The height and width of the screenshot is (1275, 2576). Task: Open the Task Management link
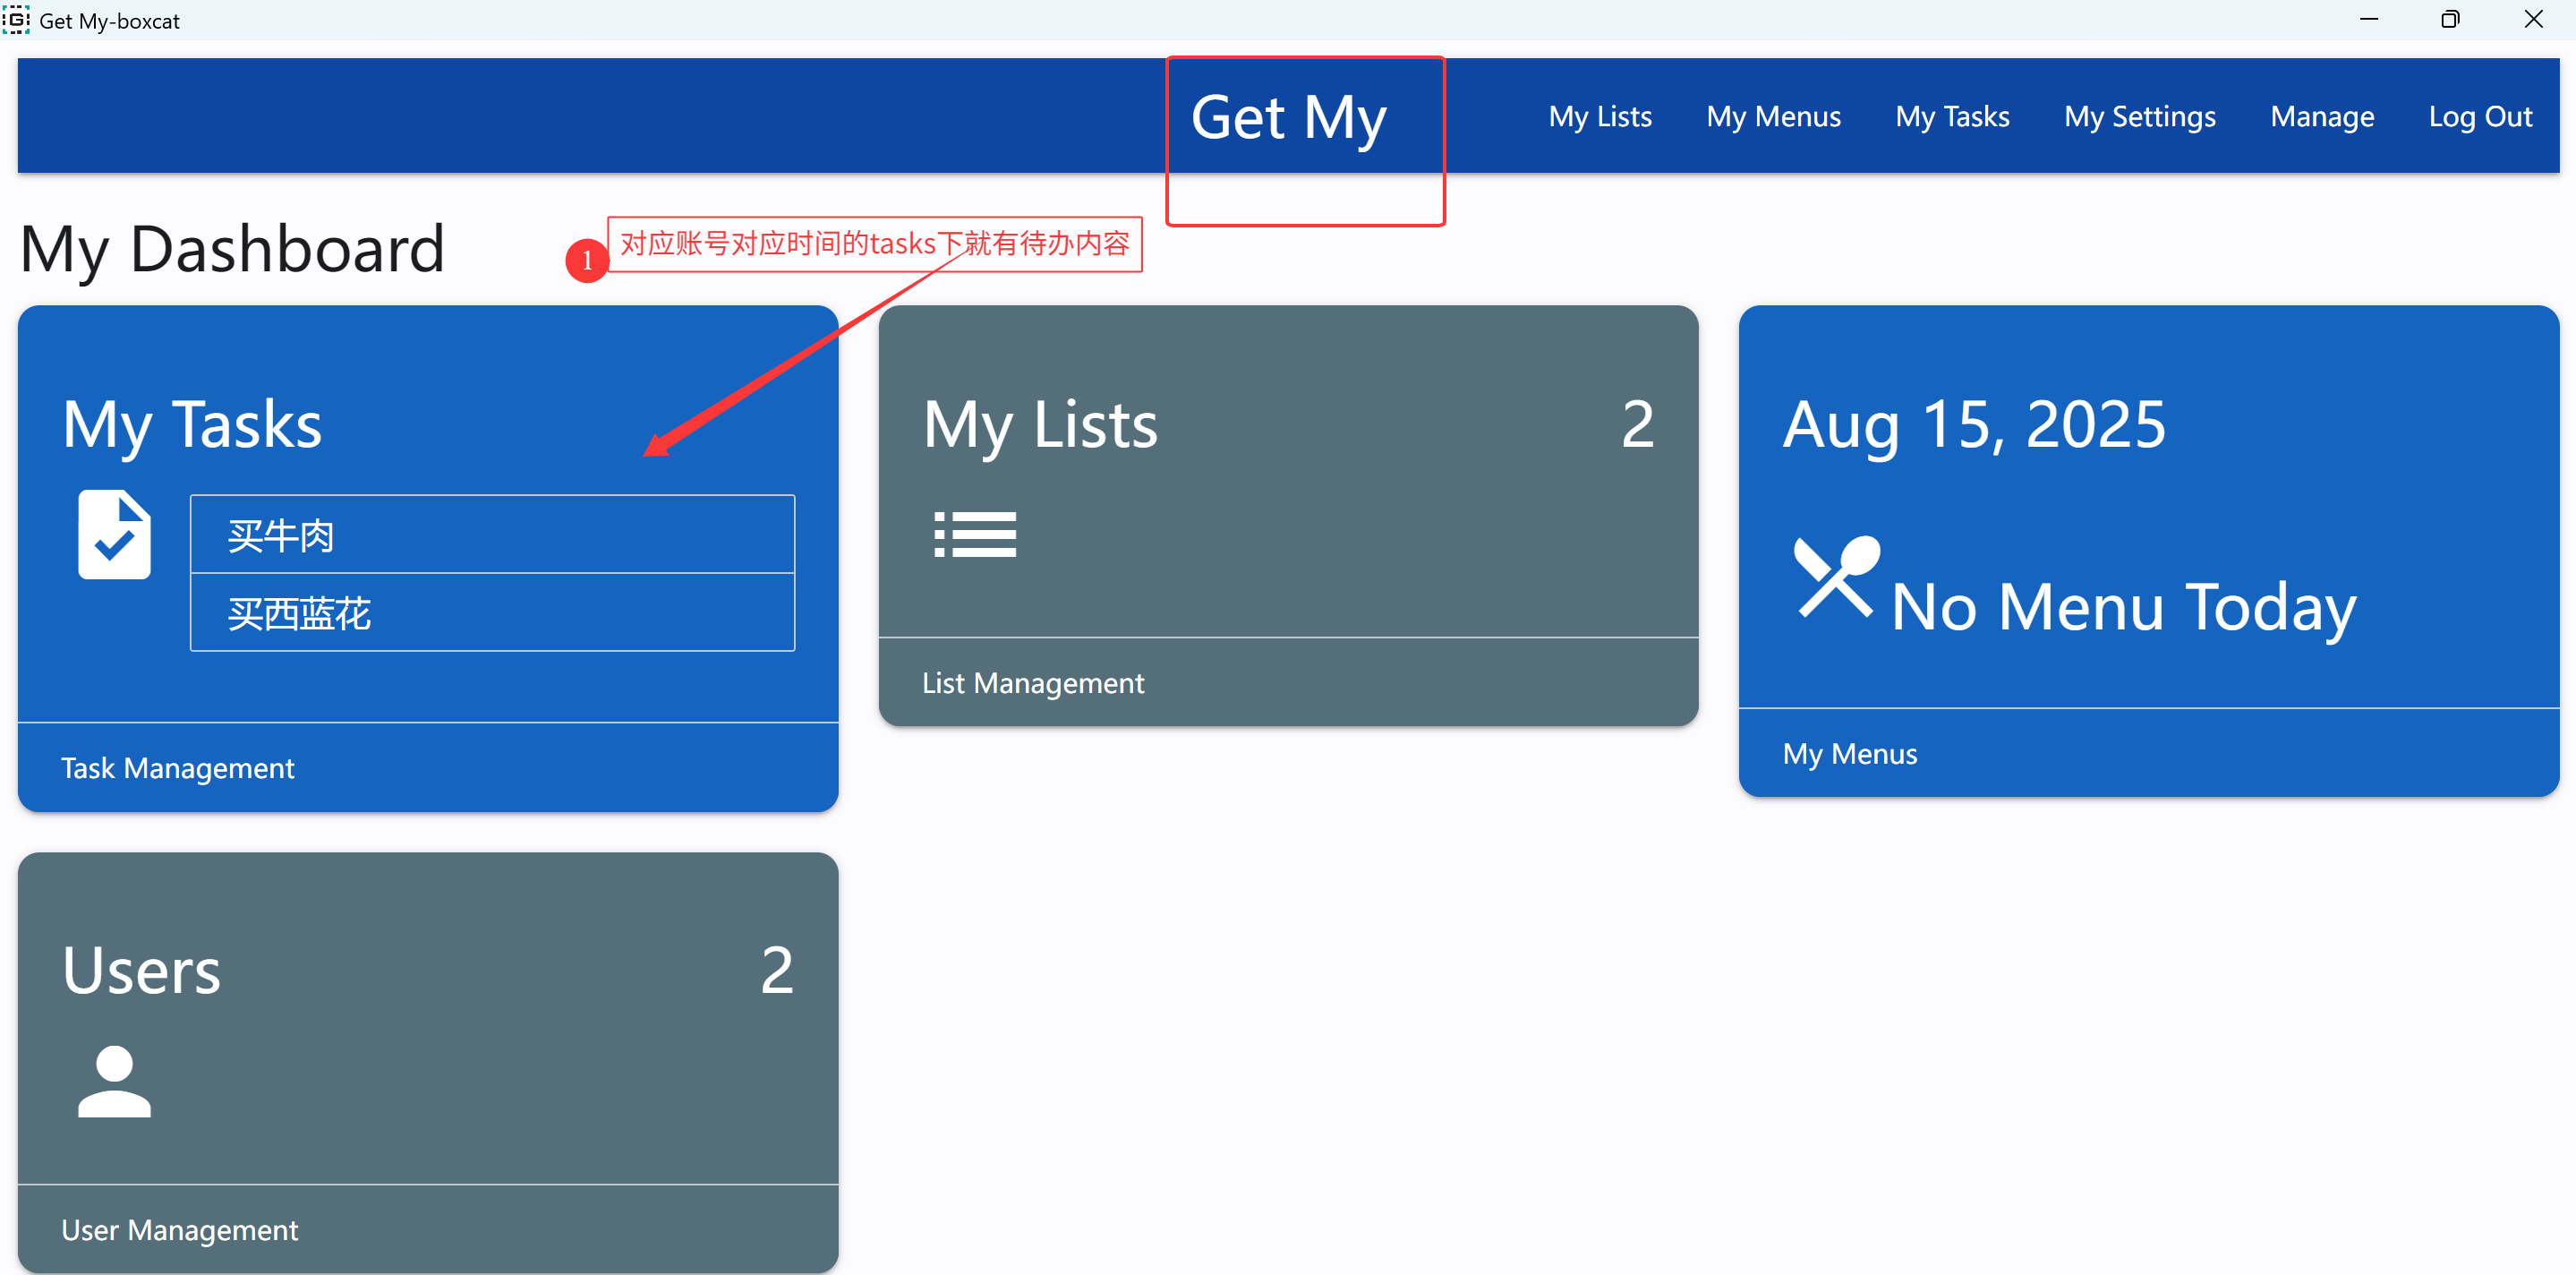pos(178,767)
